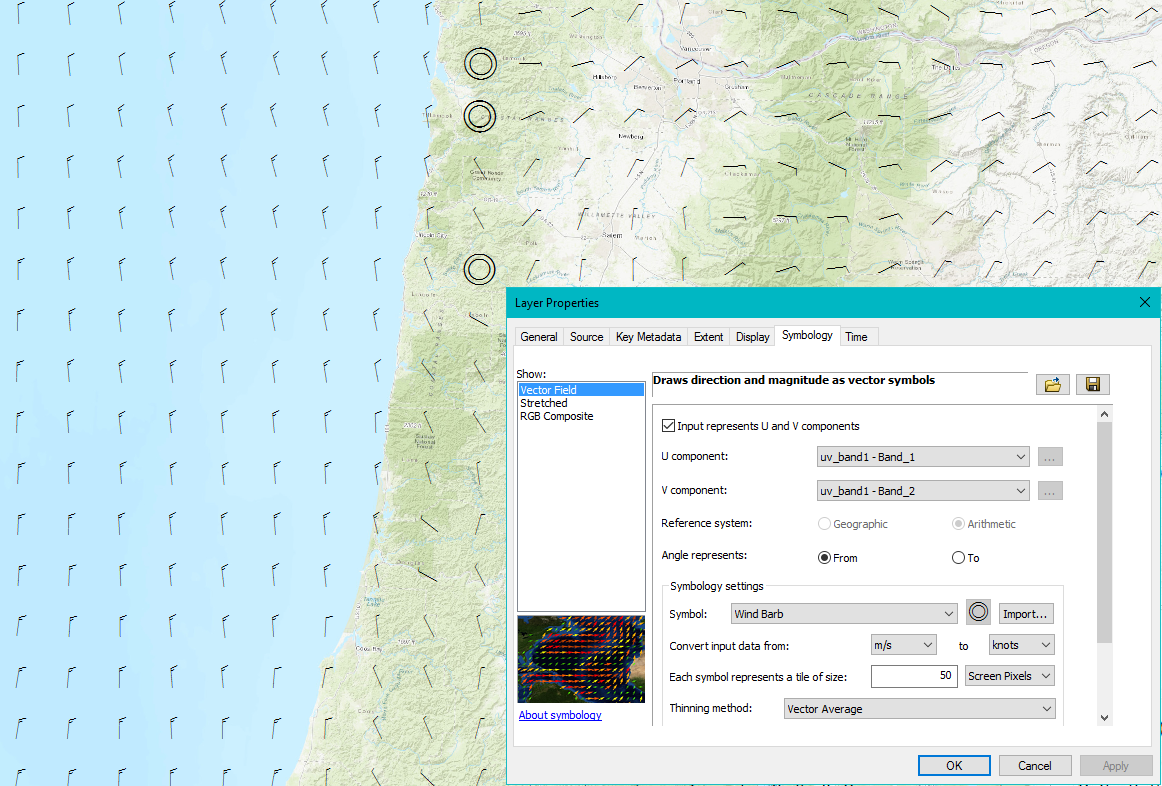Click the OK button
The width and height of the screenshot is (1162, 786).
(954, 766)
